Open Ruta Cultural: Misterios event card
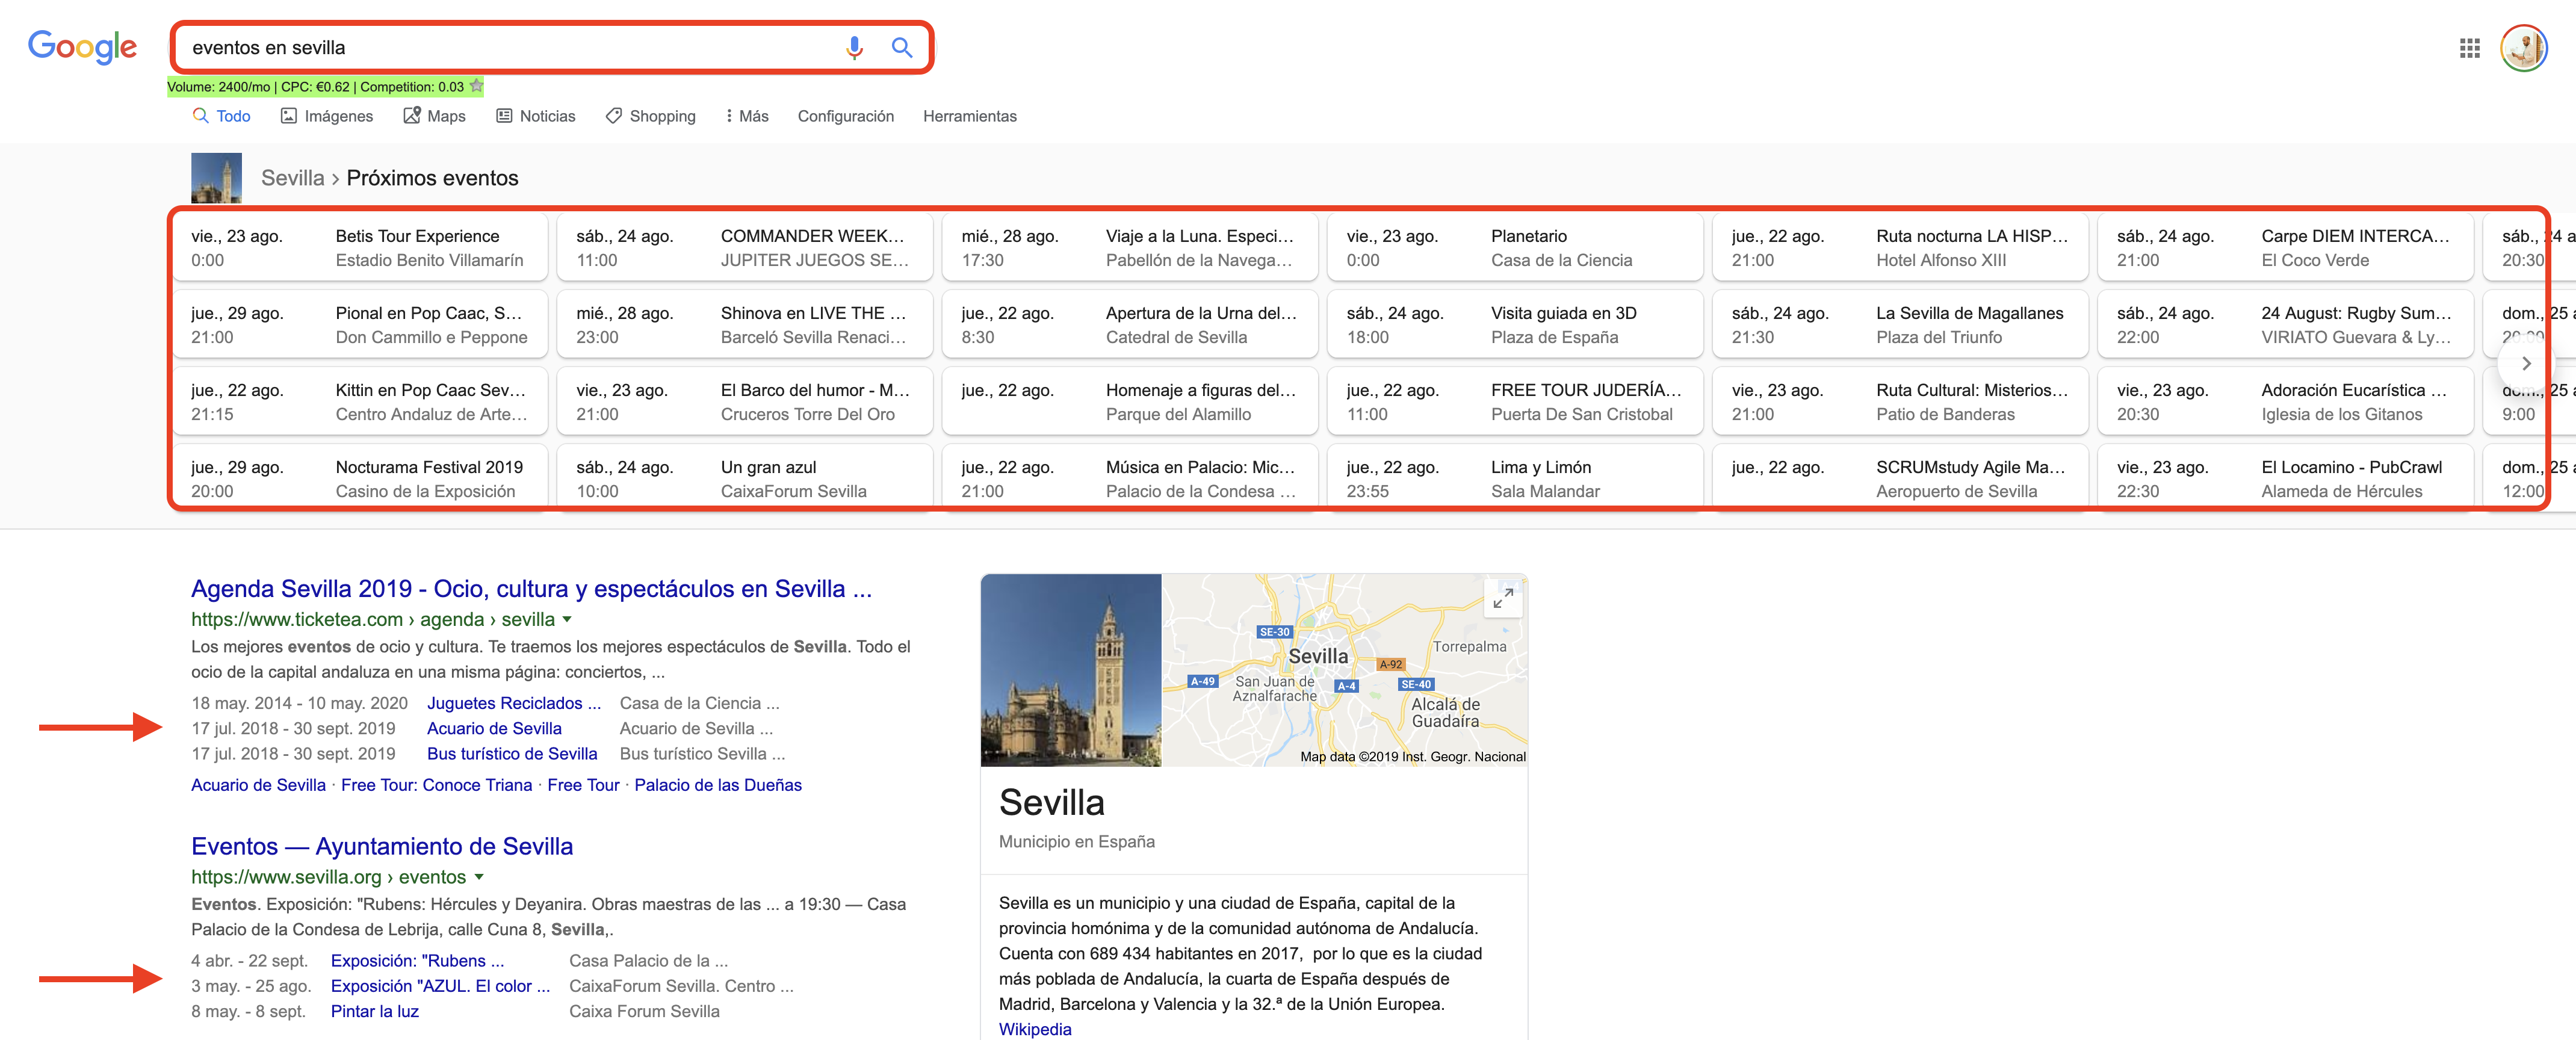The height and width of the screenshot is (1040, 2576). pos(1900,402)
